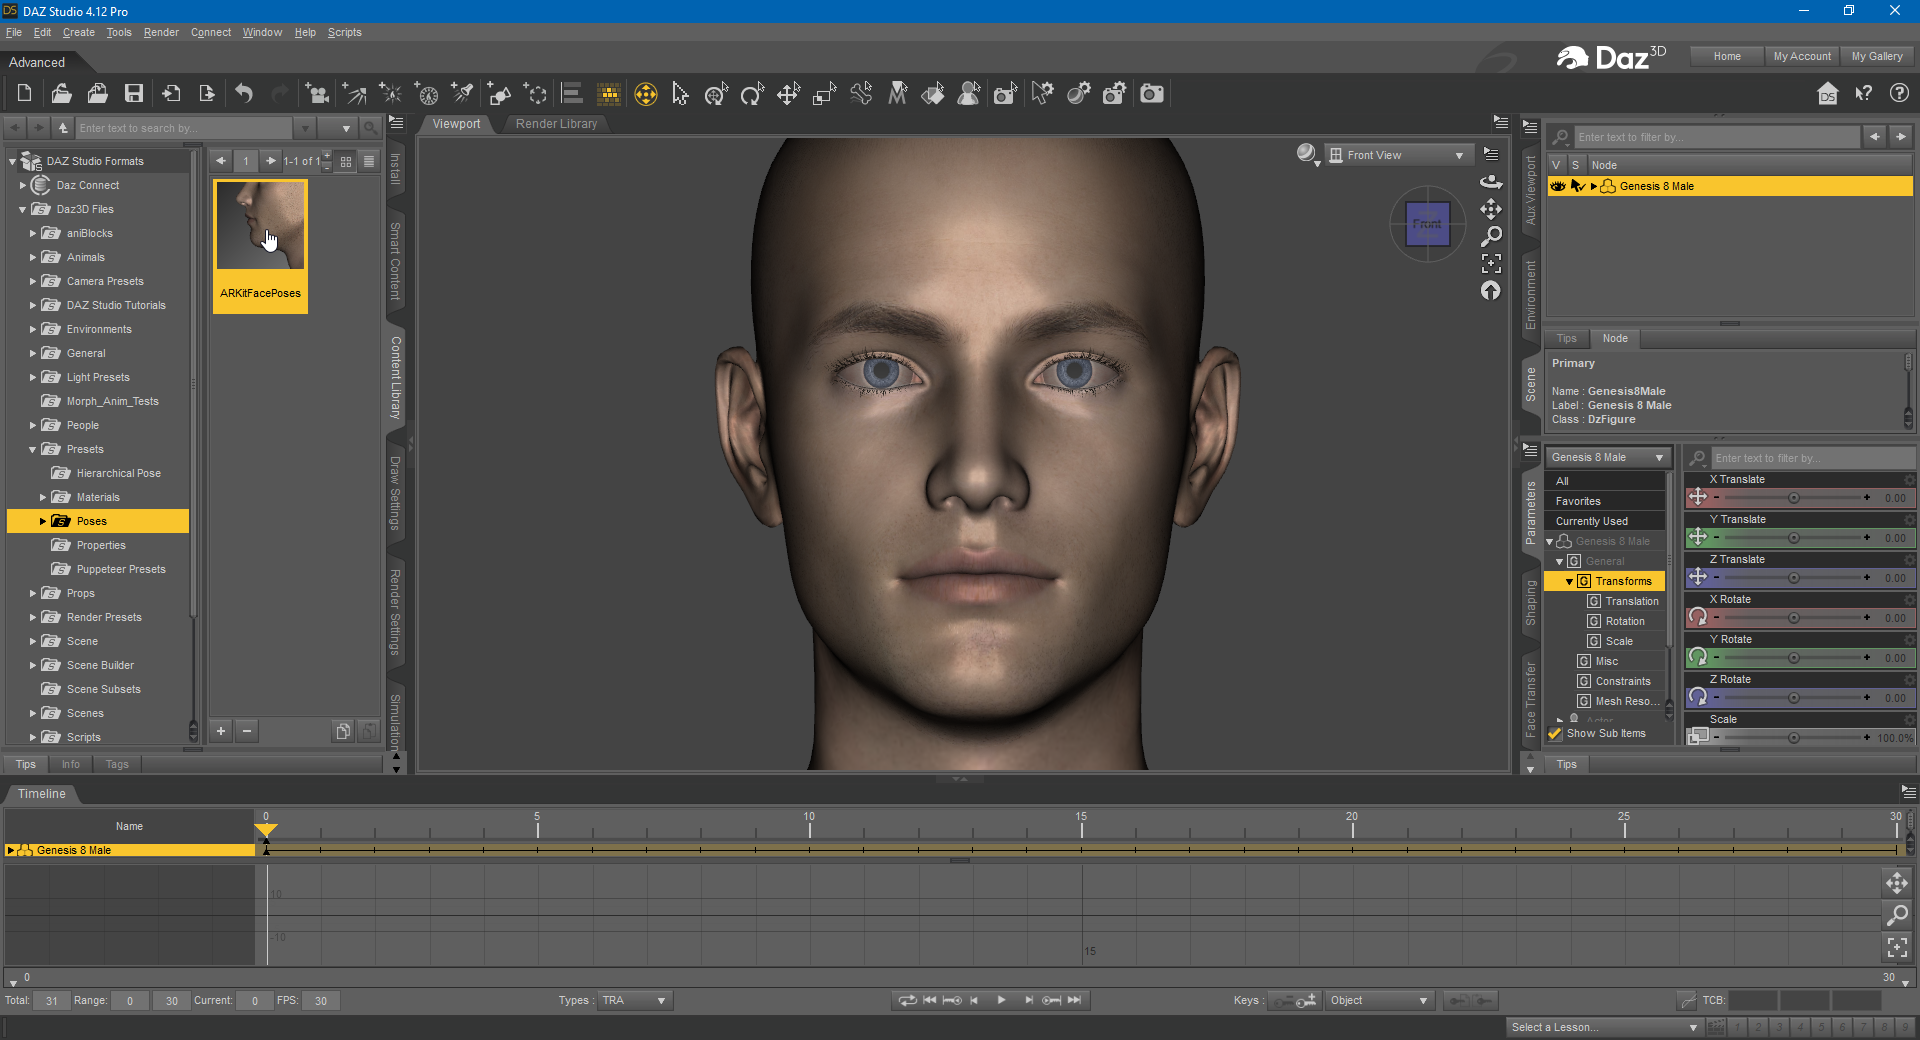Click the scene filter text field
The width and height of the screenshot is (1920, 1040).
pos(1716,137)
